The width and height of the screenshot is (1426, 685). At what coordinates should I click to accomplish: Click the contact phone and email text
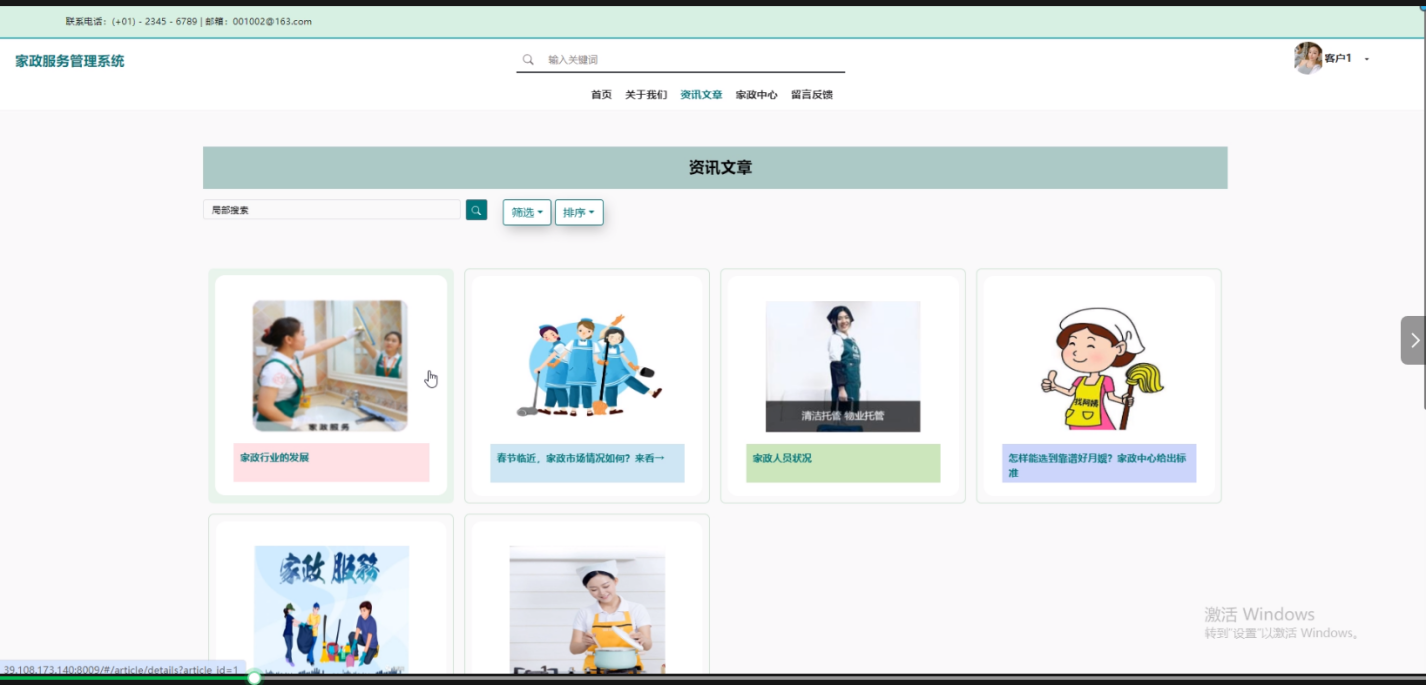189,21
